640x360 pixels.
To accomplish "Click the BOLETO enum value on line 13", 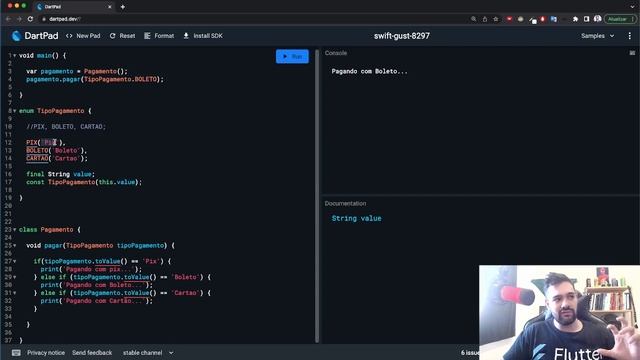I will (37, 151).
